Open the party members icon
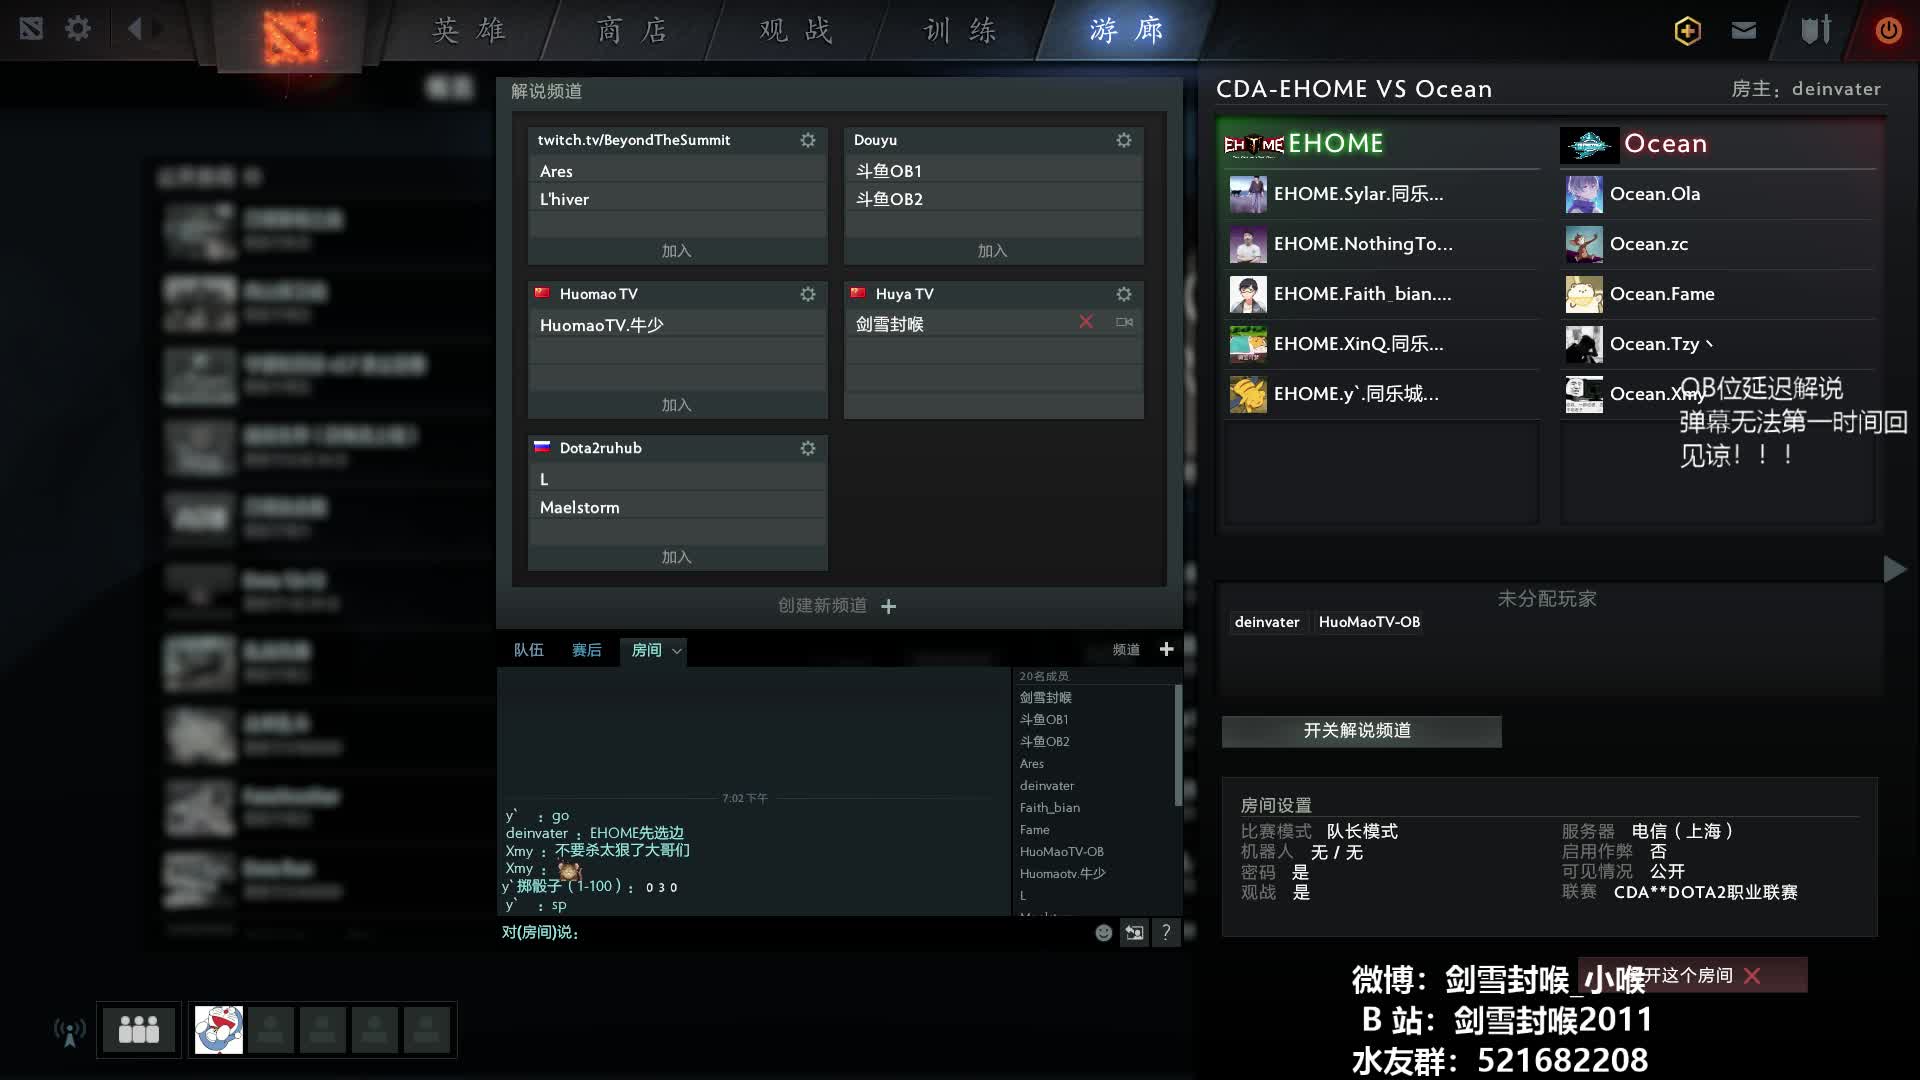The height and width of the screenshot is (1080, 1920). click(139, 1029)
